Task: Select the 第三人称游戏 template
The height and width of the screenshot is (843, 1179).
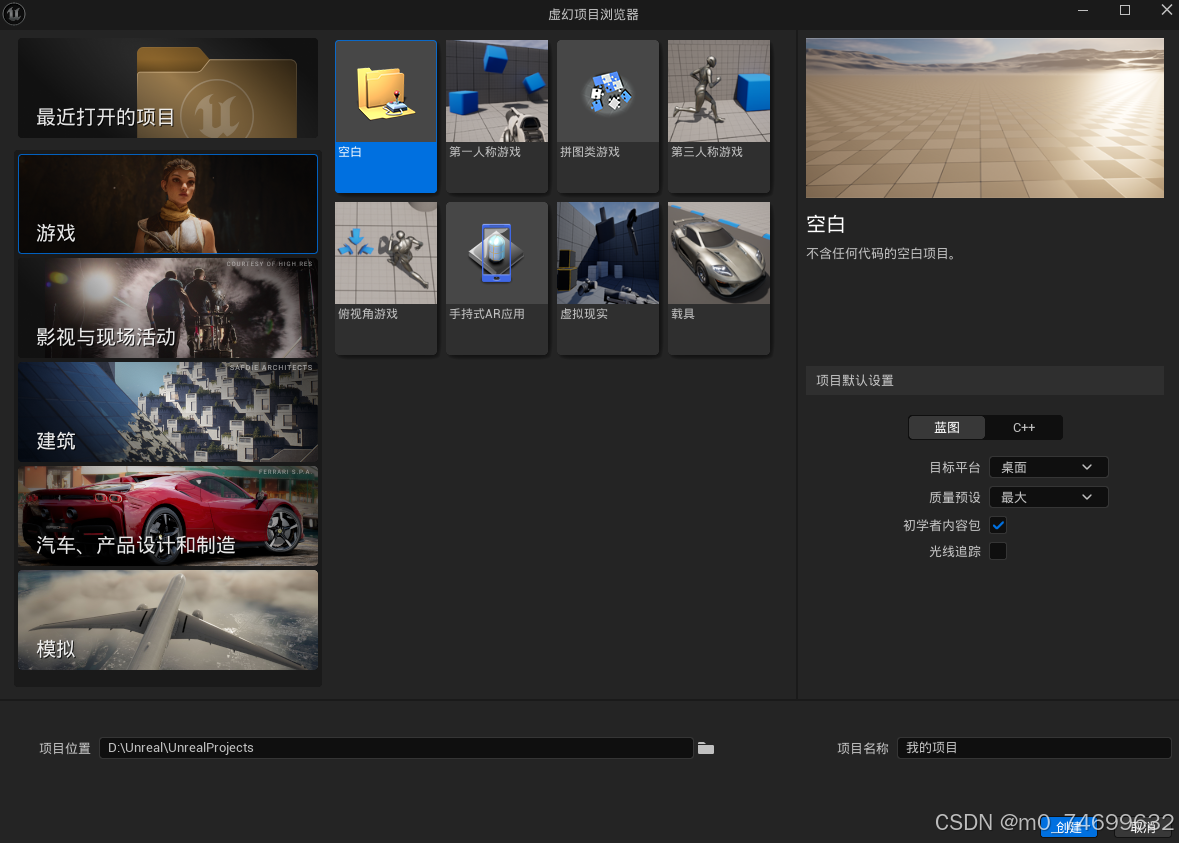Action: (719, 117)
